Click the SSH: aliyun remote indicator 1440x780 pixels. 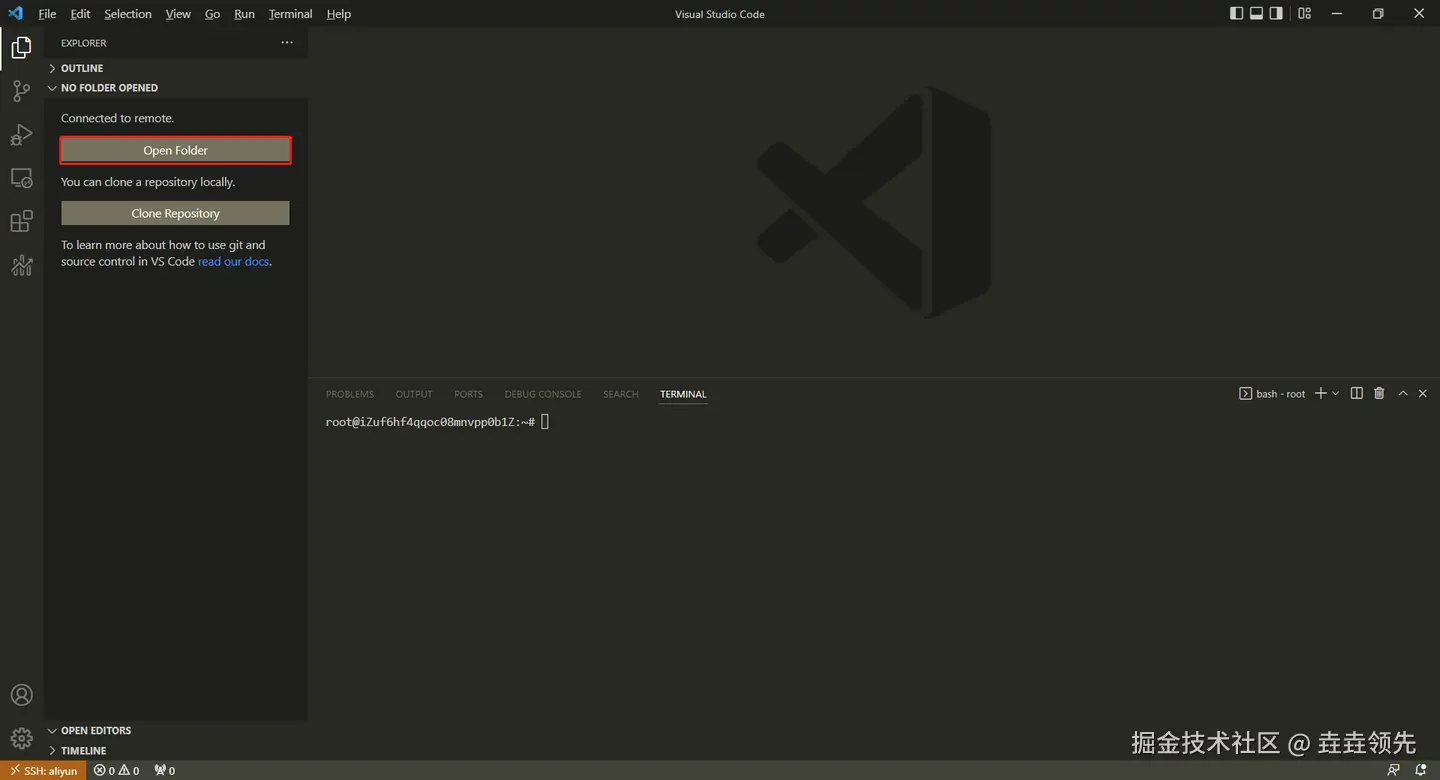coord(43,770)
